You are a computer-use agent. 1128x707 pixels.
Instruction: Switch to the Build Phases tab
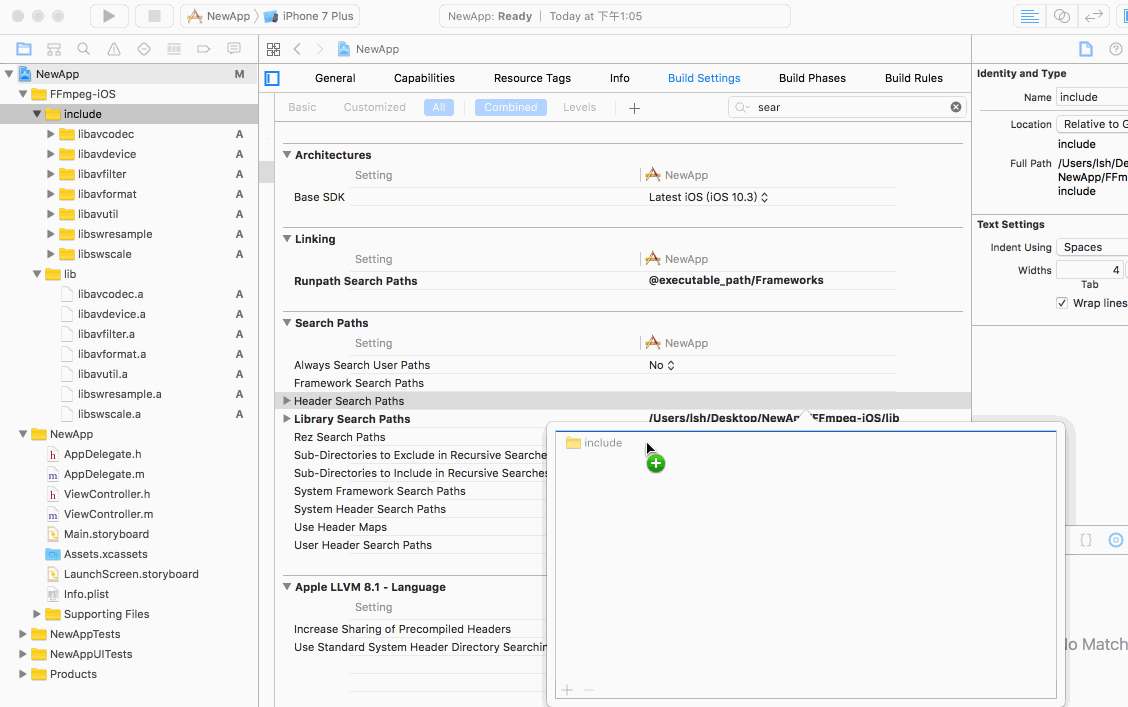812,78
